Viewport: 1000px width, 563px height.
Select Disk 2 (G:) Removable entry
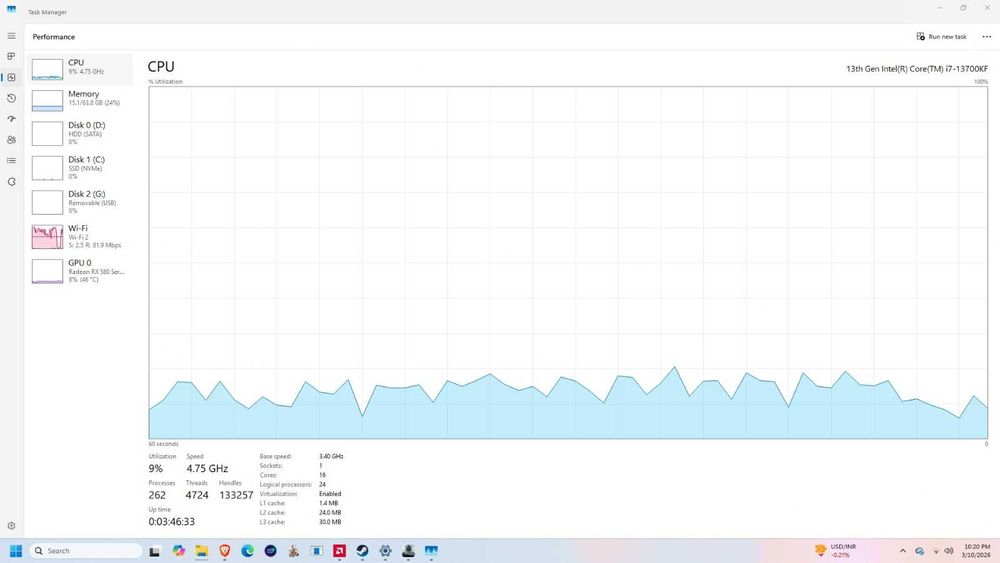[x=80, y=202]
